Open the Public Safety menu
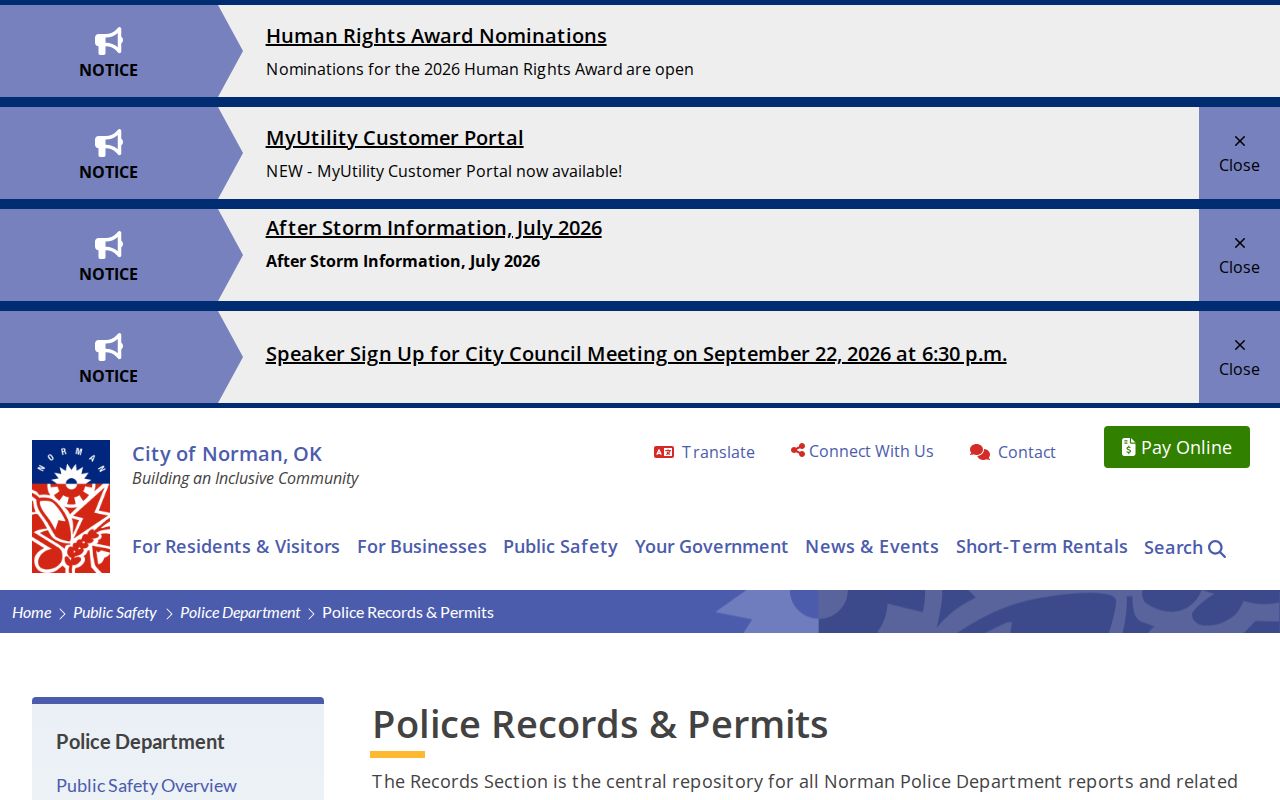 point(560,547)
